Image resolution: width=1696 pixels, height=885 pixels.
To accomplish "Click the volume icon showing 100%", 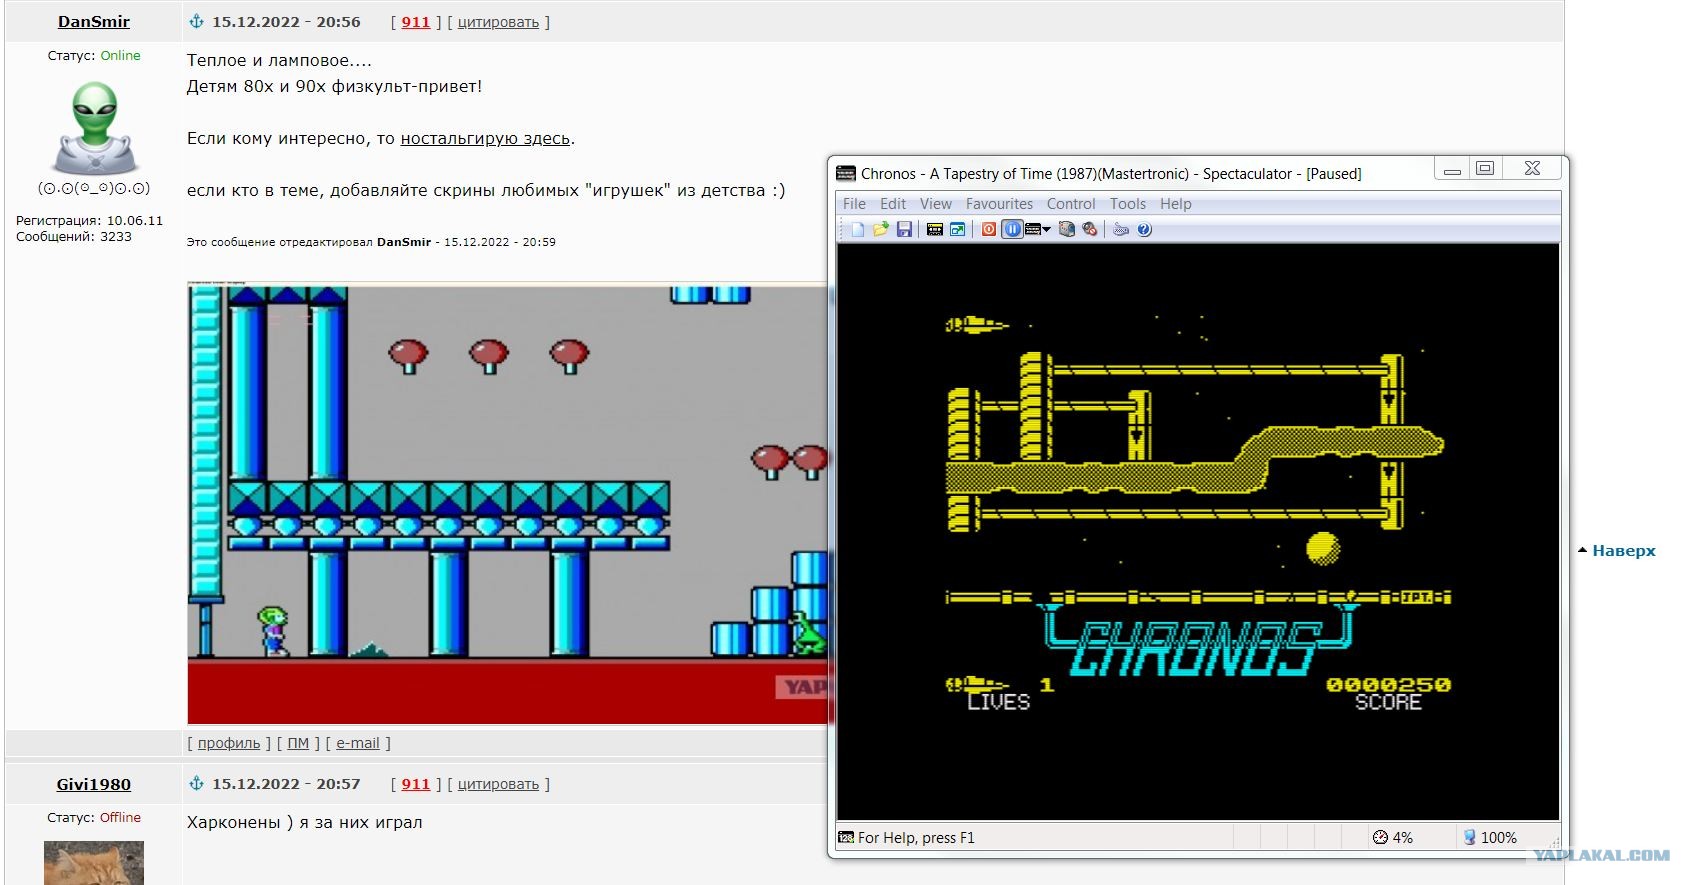I will 1469,837.
